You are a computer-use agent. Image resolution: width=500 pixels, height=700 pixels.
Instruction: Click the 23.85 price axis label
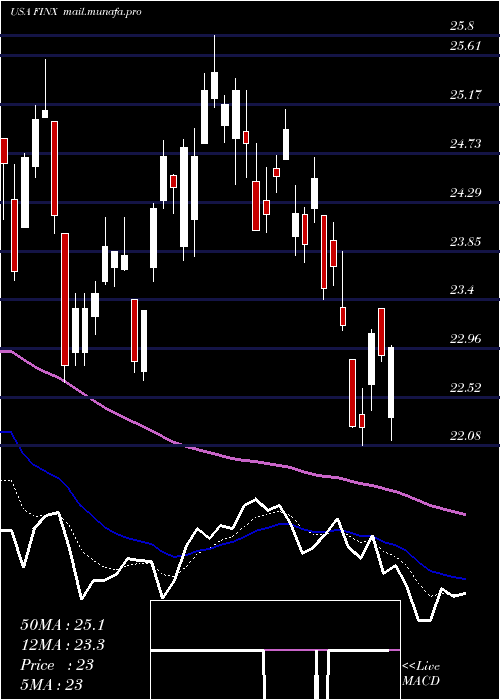[466, 242]
